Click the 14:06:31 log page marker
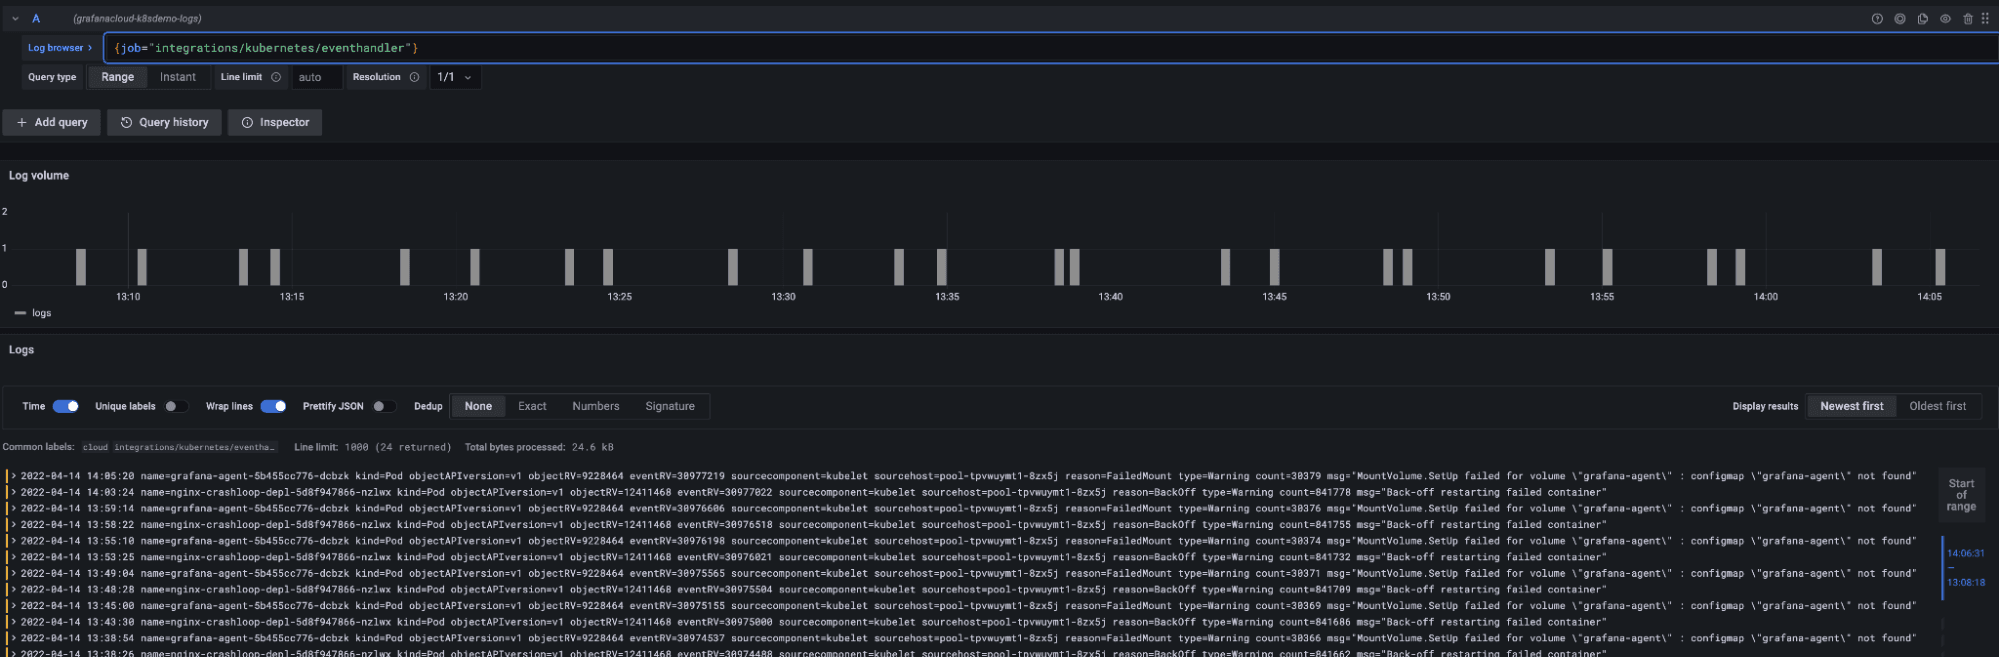 1965,553
